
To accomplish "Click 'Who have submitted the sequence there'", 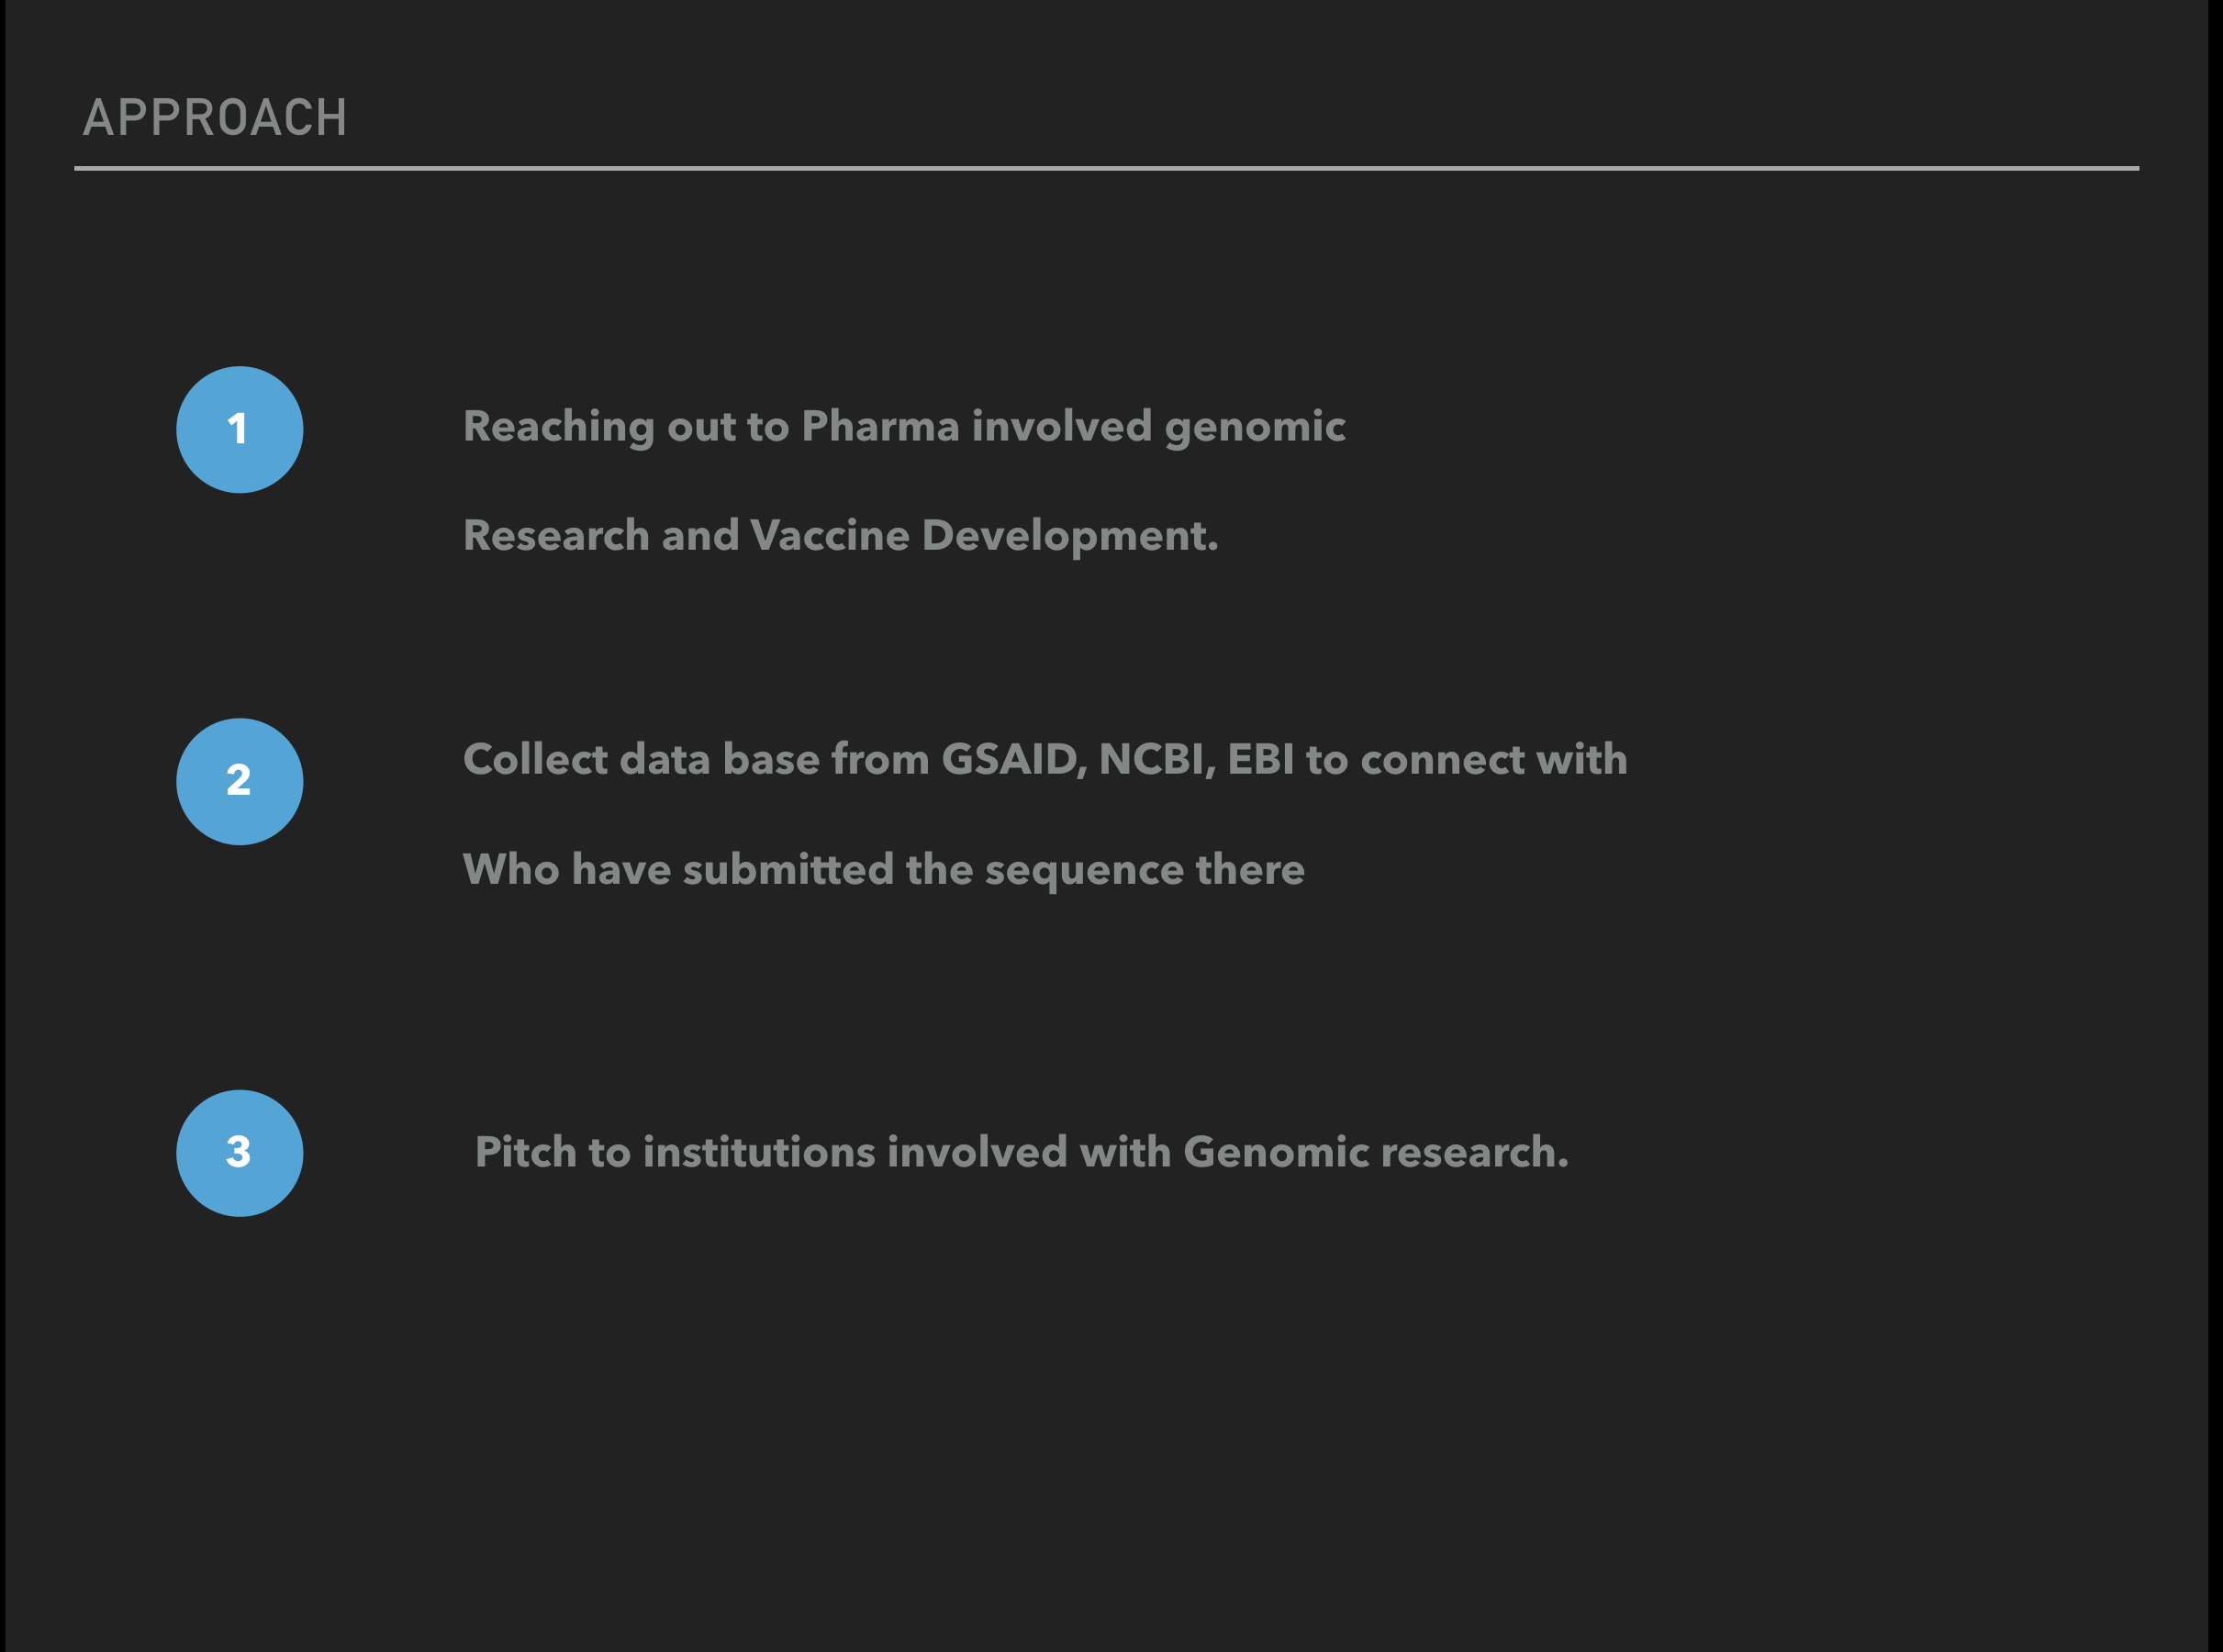I will click(884, 870).
